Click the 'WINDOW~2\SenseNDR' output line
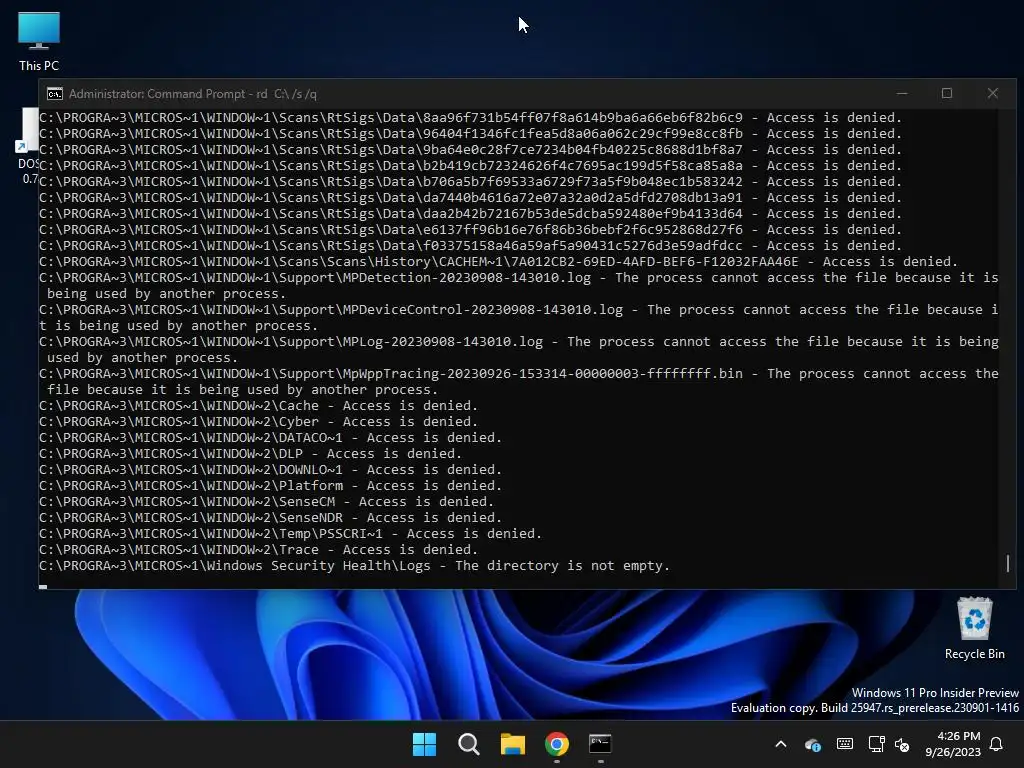The height and width of the screenshot is (768, 1024). pos(270,518)
